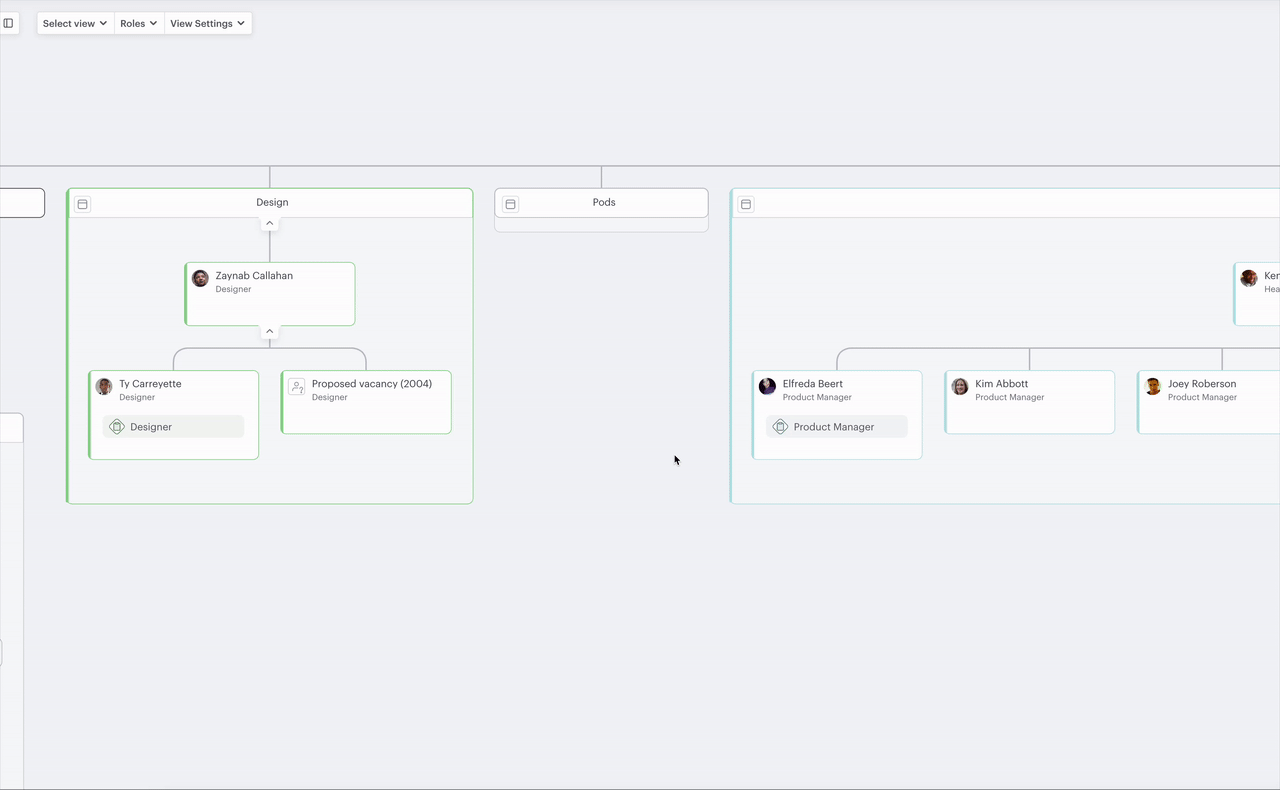Collapse Zaynab Callahan's direct reports
Image resolution: width=1280 pixels, height=790 pixels.
point(269,330)
